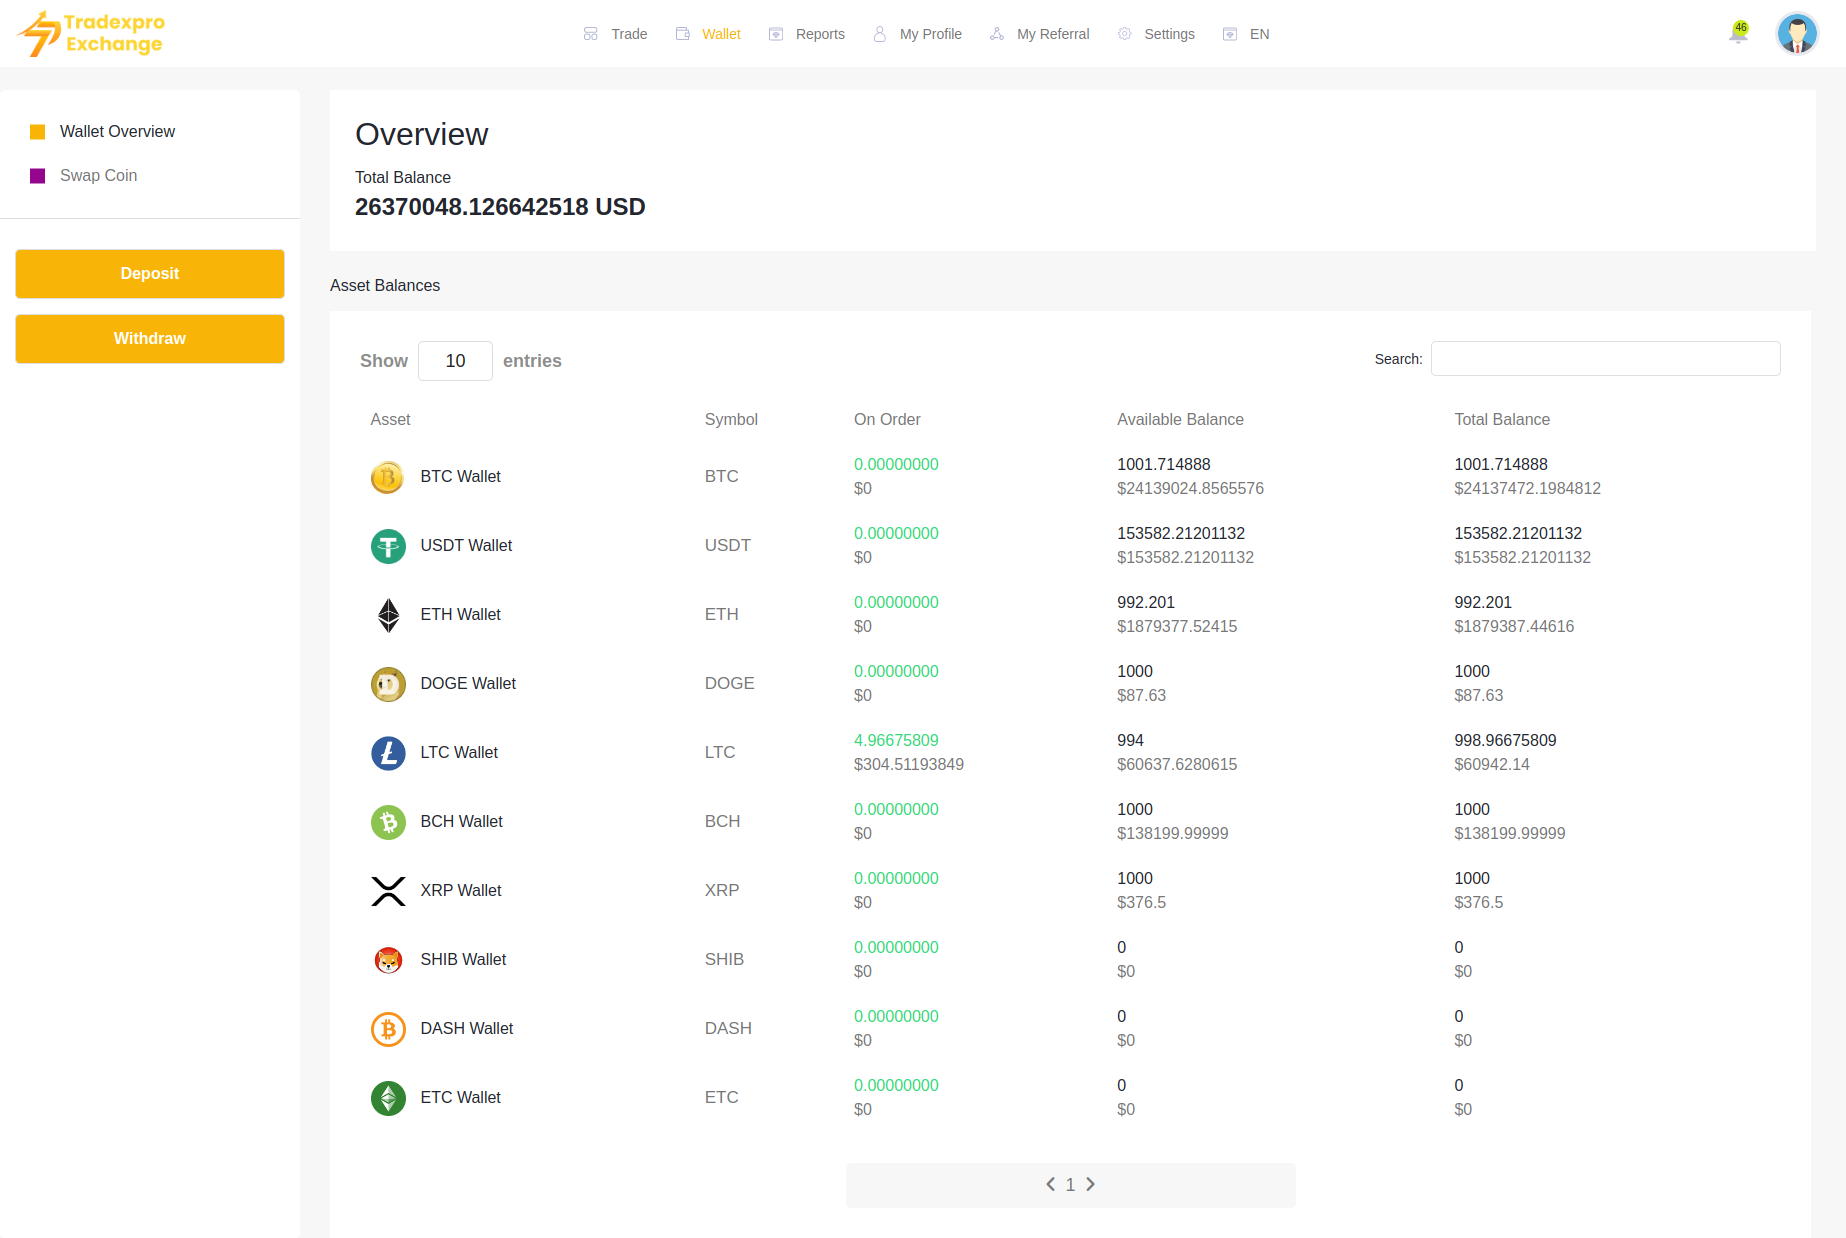Open the Reports menu item

(x=807, y=34)
